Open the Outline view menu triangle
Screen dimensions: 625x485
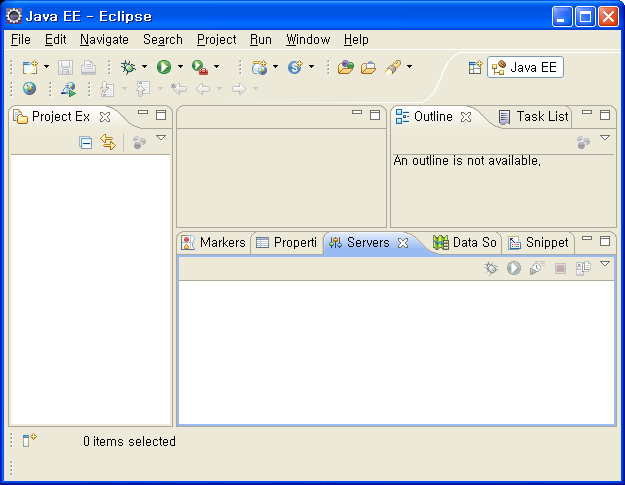tap(605, 138)
